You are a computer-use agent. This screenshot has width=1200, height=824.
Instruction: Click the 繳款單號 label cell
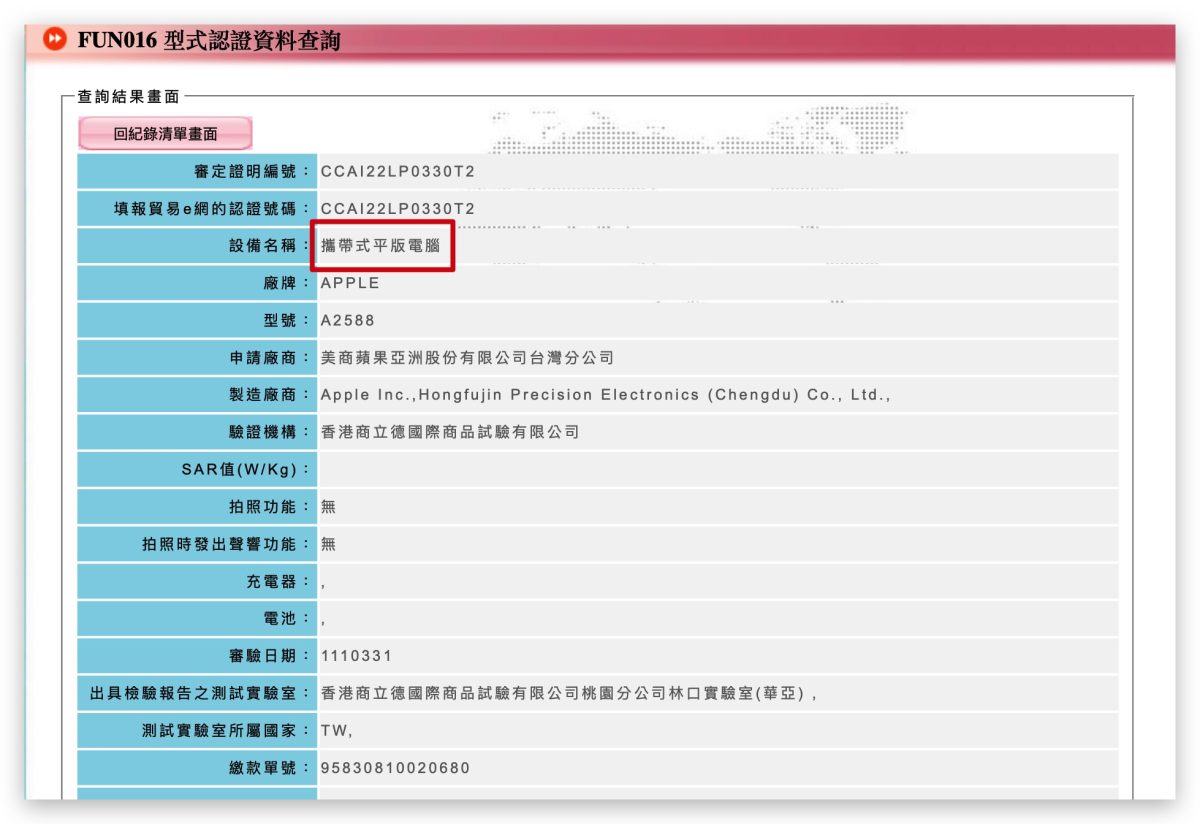tap(198, 768)
